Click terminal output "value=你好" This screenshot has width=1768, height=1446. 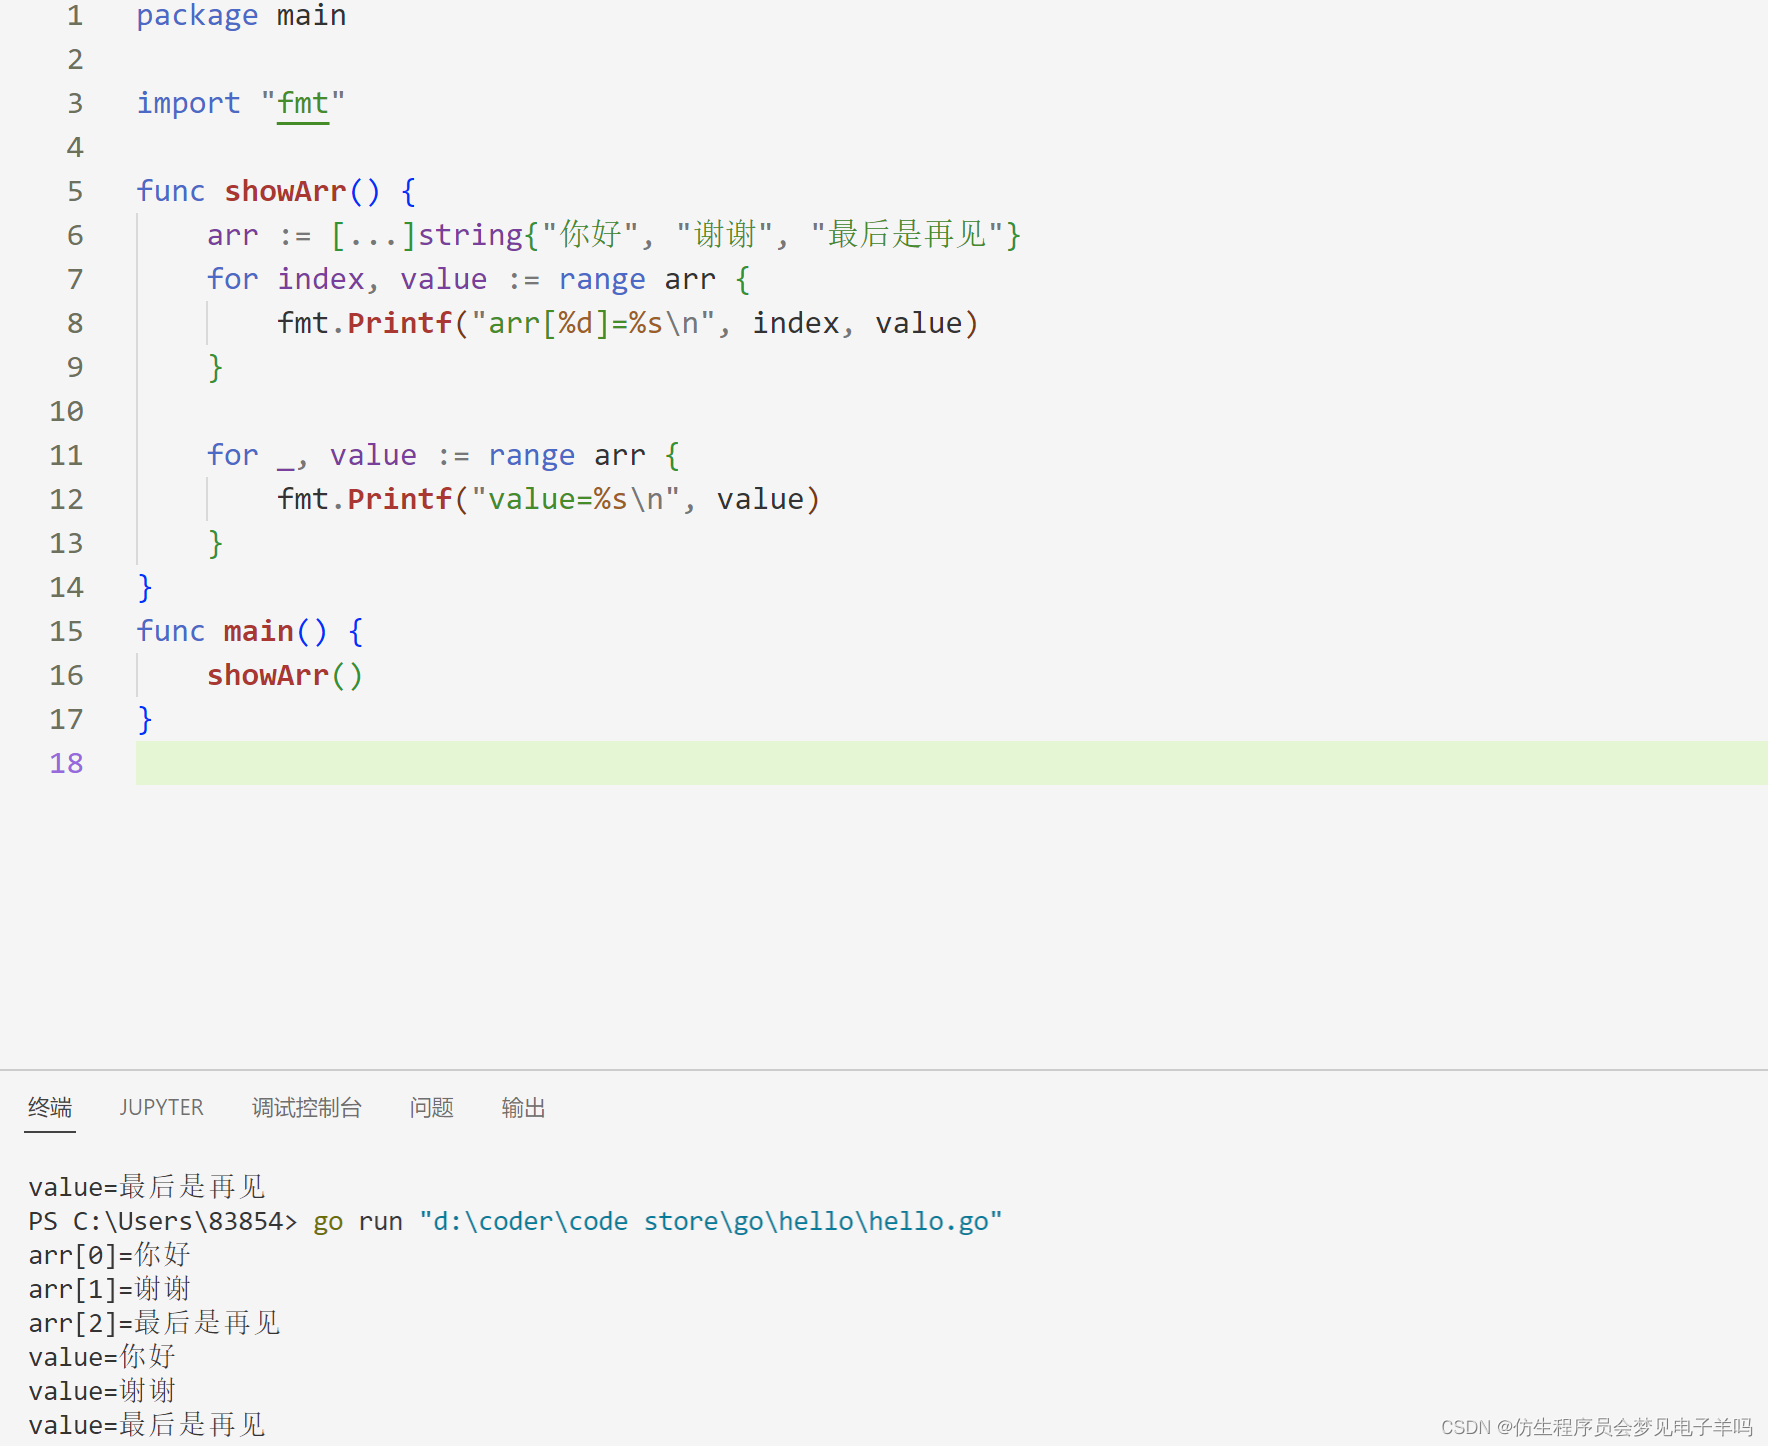(x=102, y=1357)
